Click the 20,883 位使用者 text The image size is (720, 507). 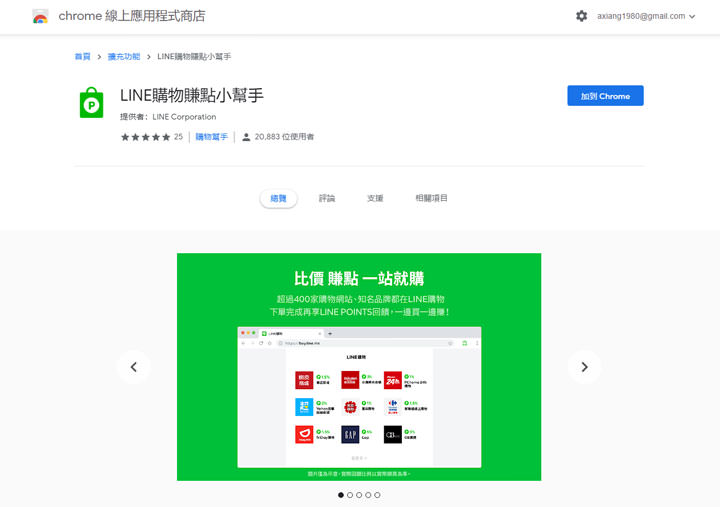(284, 137)
